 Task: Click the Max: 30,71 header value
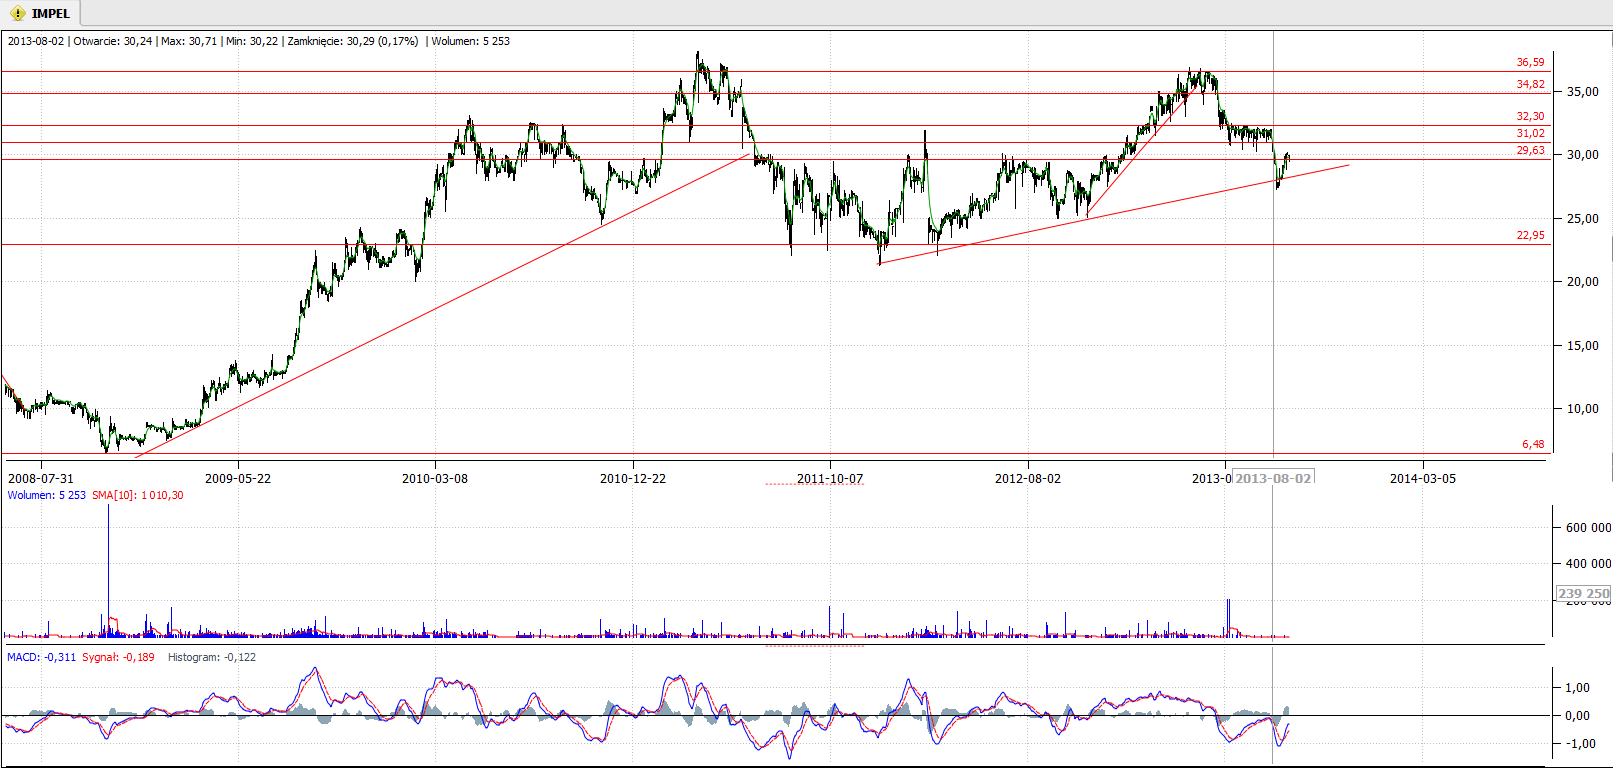[x=189, y=41]
